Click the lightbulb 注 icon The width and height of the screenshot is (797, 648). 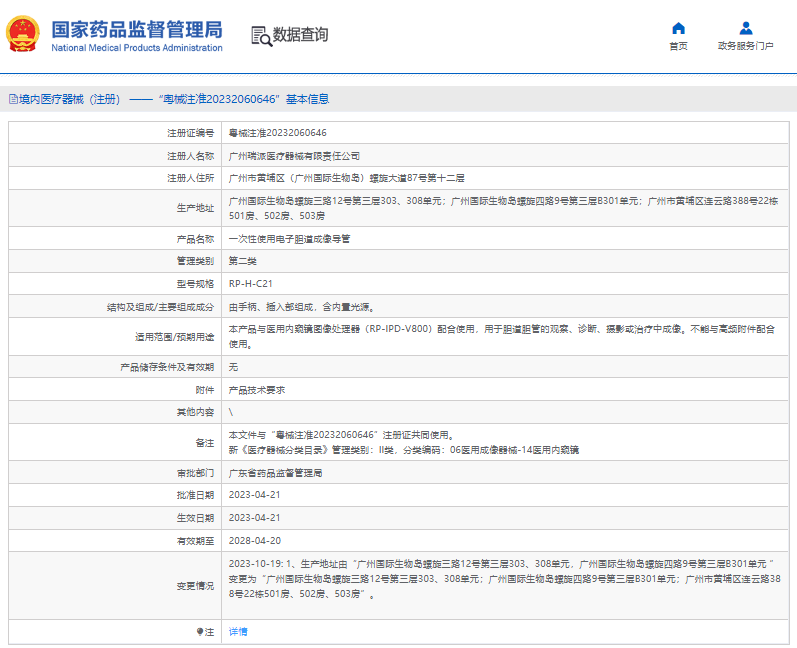click(x=200, y=632)
